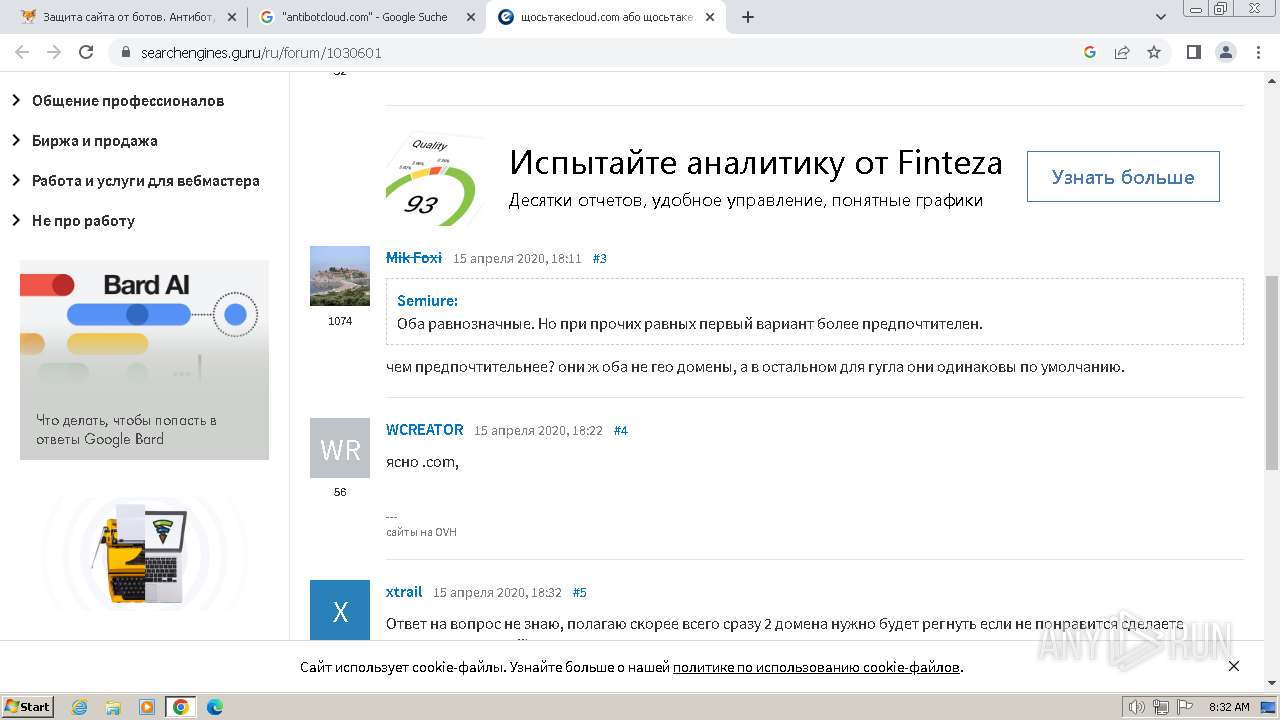
Task: Open Action Center flag tray icon
Action: (1184, 707)
